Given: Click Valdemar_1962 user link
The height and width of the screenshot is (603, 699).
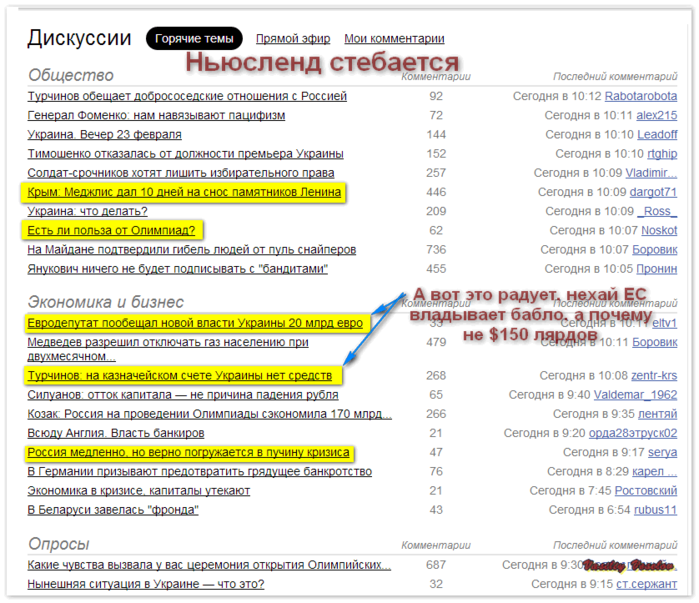Looking at the screenshot, I should click(x=635, y=395).
